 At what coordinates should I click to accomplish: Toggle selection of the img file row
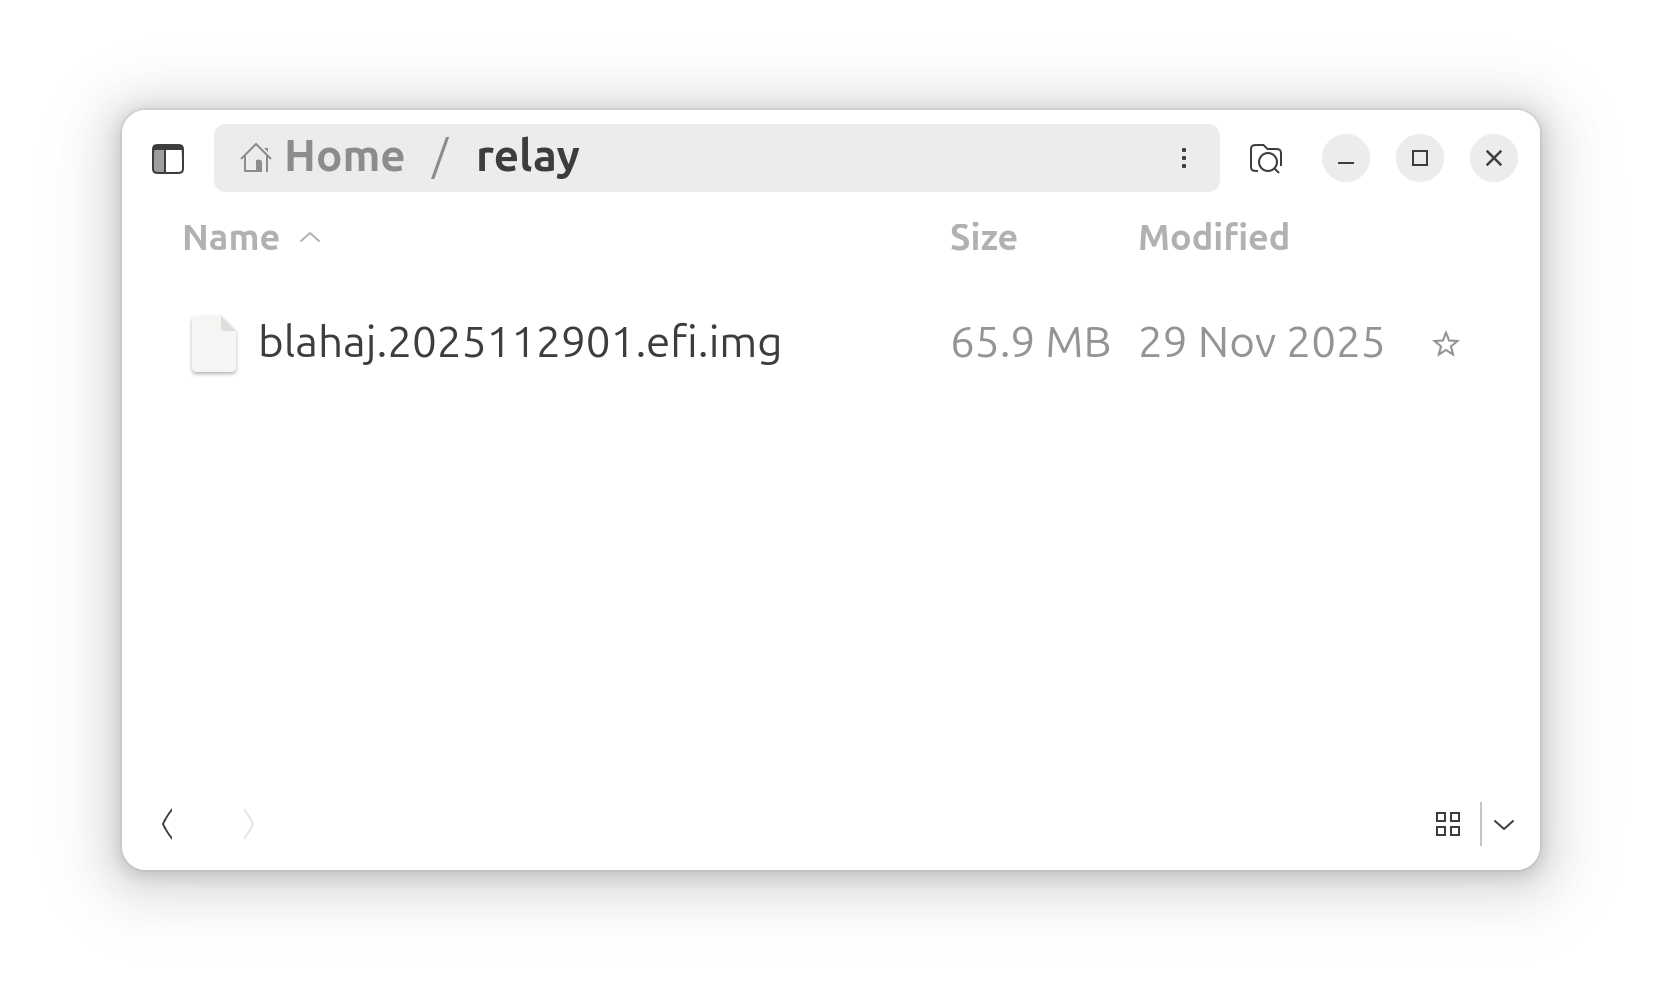(520, 343)
